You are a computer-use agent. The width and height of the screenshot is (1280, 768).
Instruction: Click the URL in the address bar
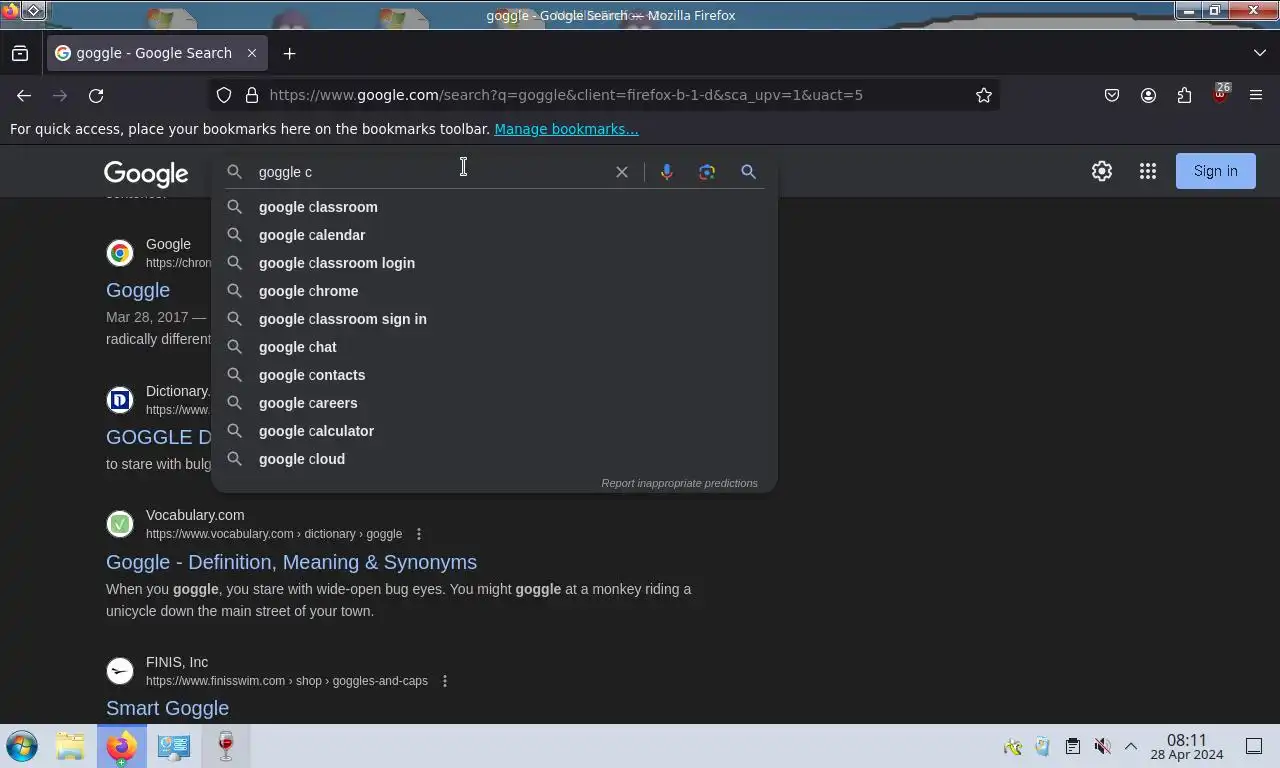point(566,95)
